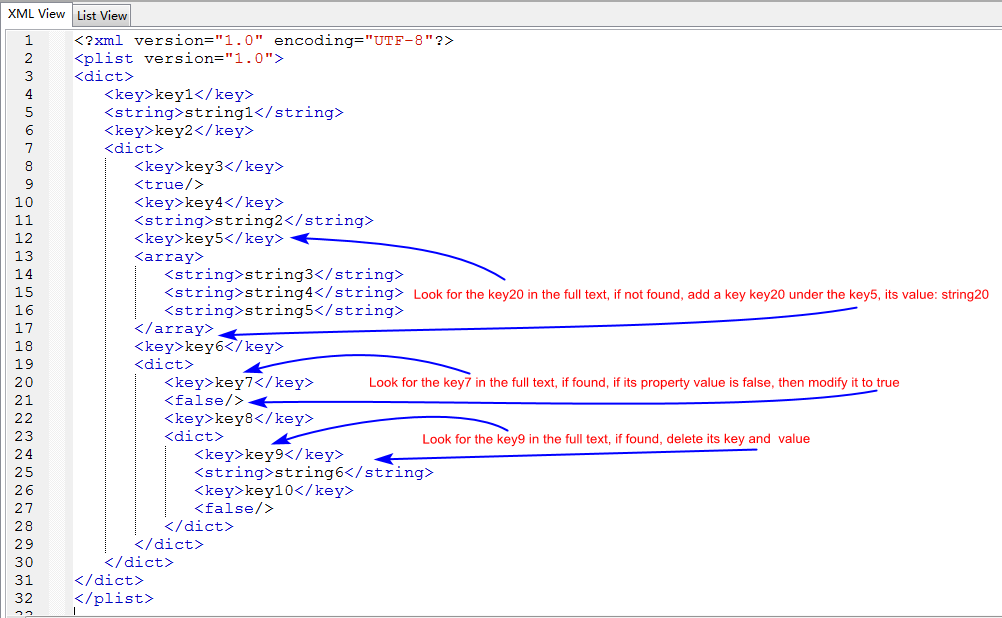Viewport: 1002px width, 618px height.
Task: Select the XML View tab
Action: pos(37,14)
